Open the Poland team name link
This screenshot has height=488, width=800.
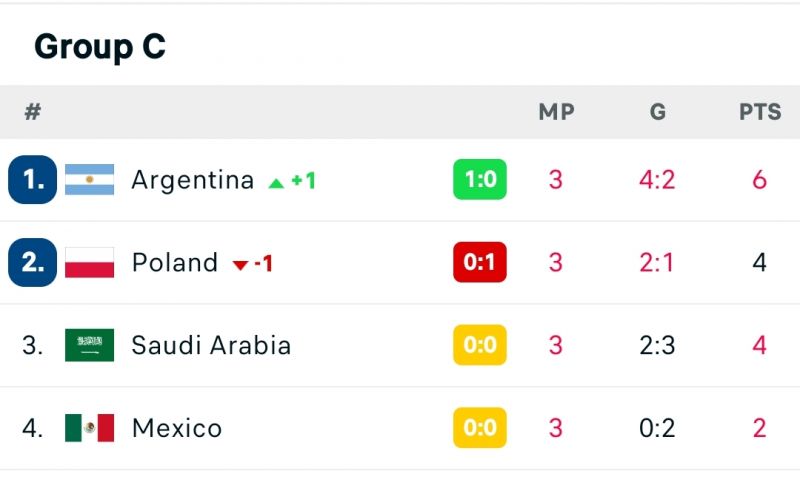[x=174, y=262]
